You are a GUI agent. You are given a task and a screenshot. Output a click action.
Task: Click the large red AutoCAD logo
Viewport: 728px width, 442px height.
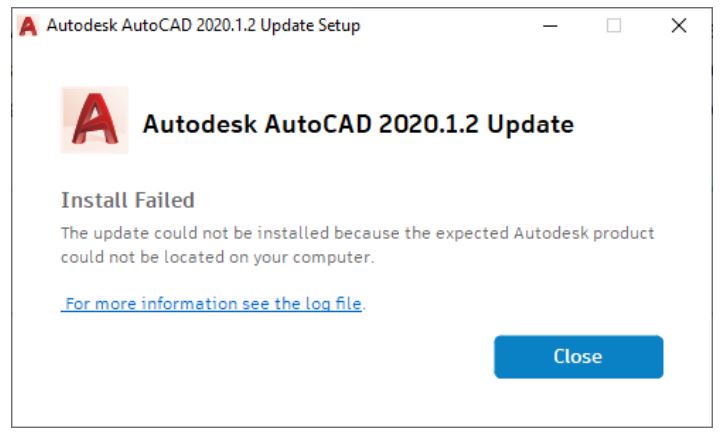tap(94, 120)
